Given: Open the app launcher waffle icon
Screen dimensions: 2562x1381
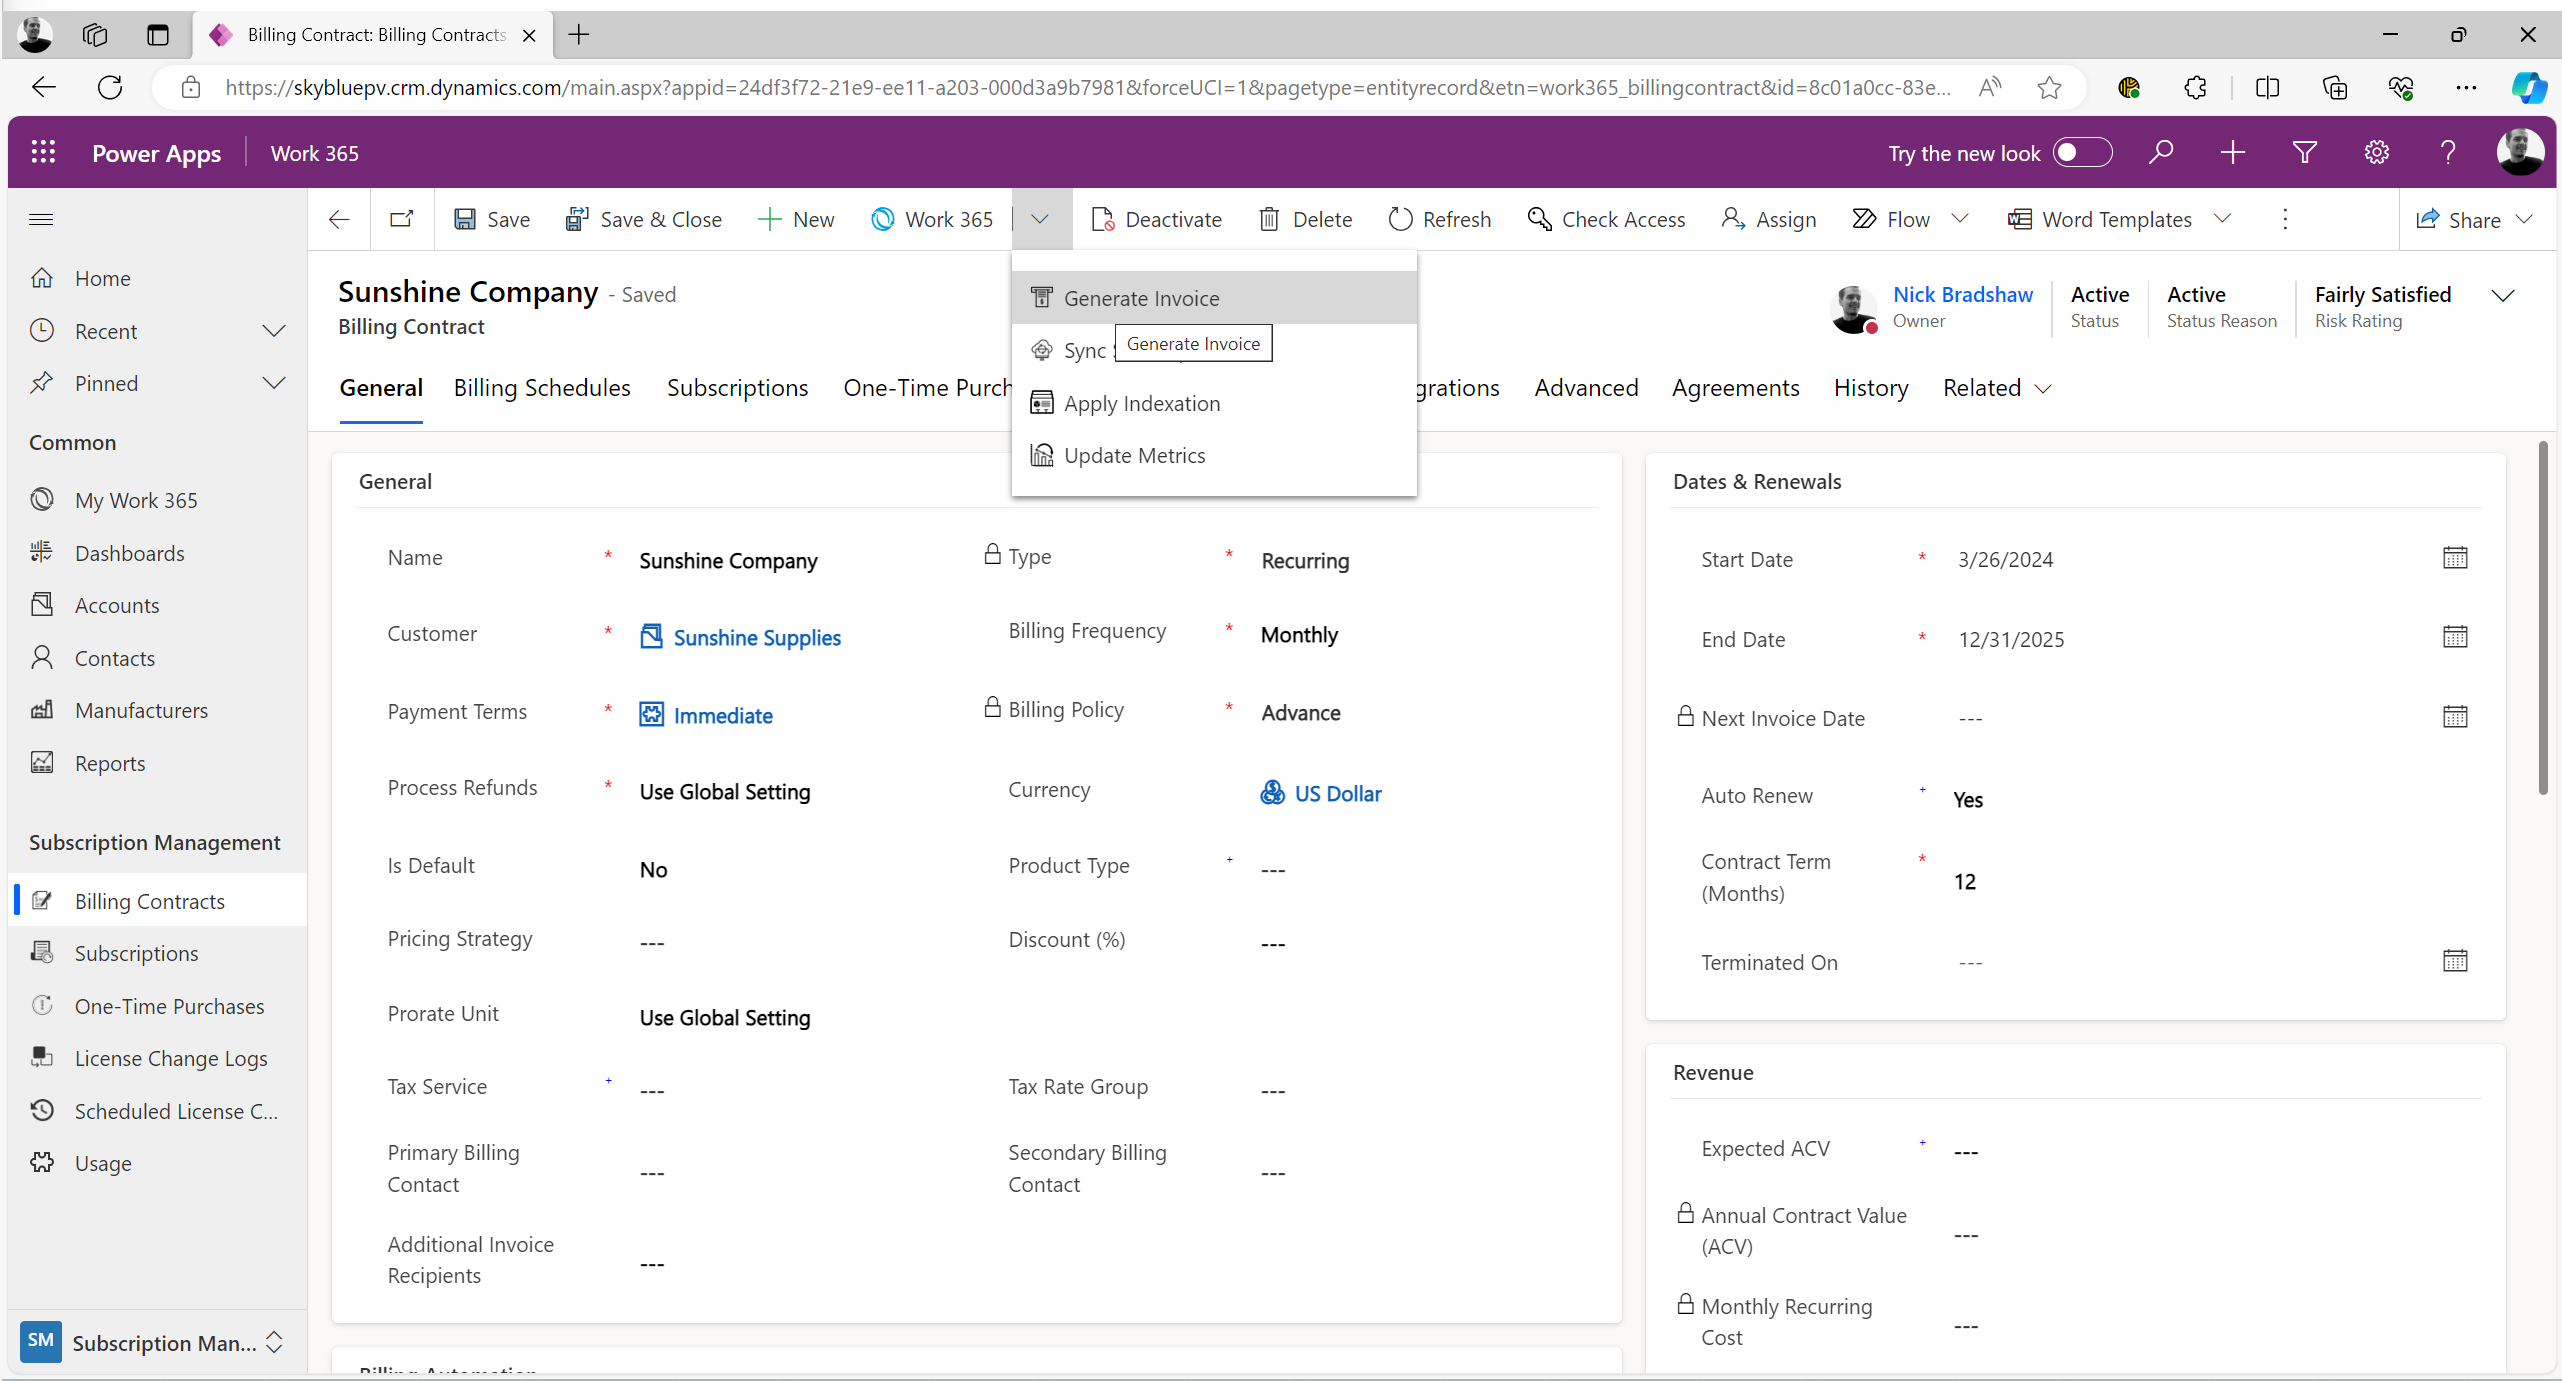Looking at the screenshot, I should (43, 153).
